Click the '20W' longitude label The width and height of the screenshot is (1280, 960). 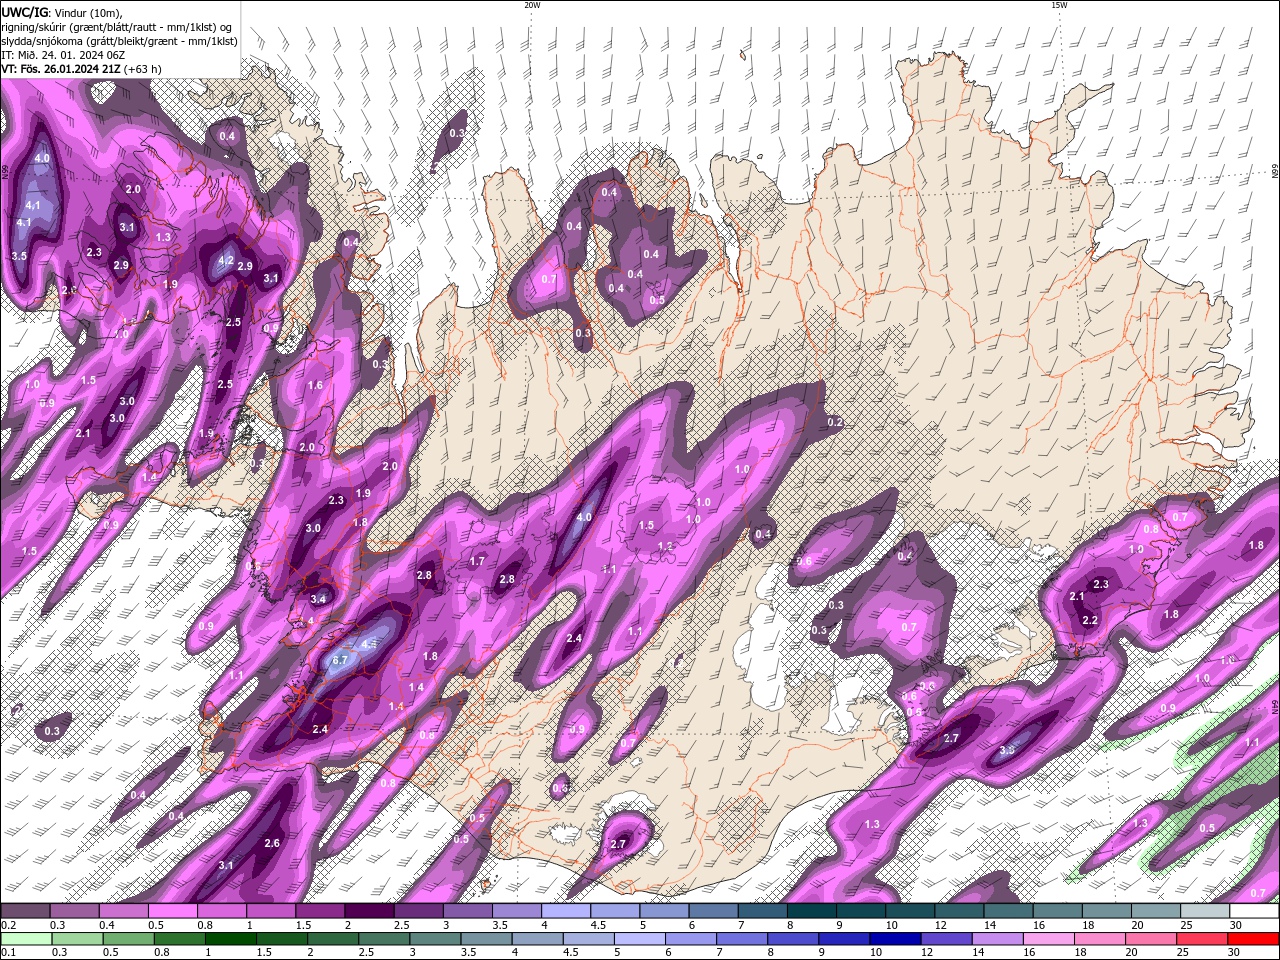coord(532,5)
